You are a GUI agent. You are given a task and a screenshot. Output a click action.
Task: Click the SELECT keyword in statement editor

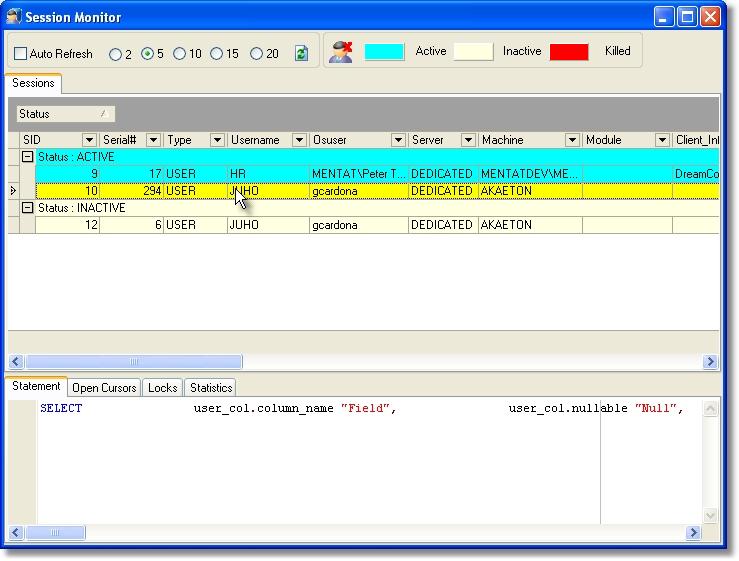click(x=61, y=408)
